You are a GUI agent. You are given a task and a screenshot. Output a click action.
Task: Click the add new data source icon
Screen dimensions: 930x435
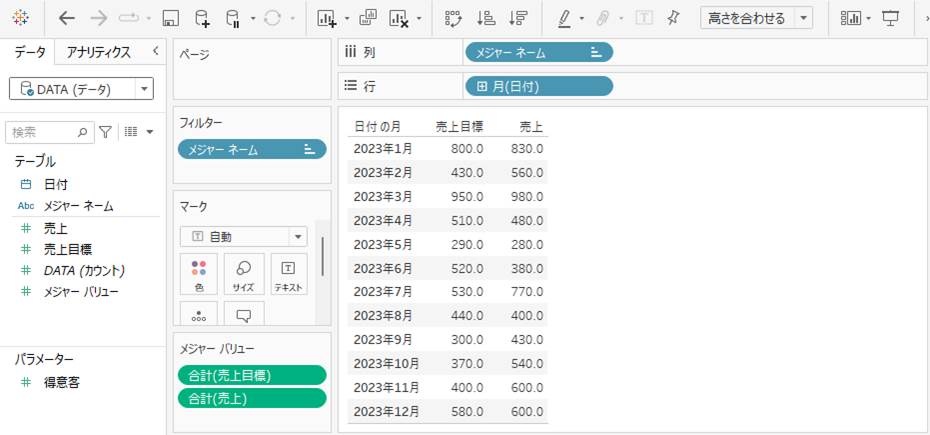pos(202,19)
